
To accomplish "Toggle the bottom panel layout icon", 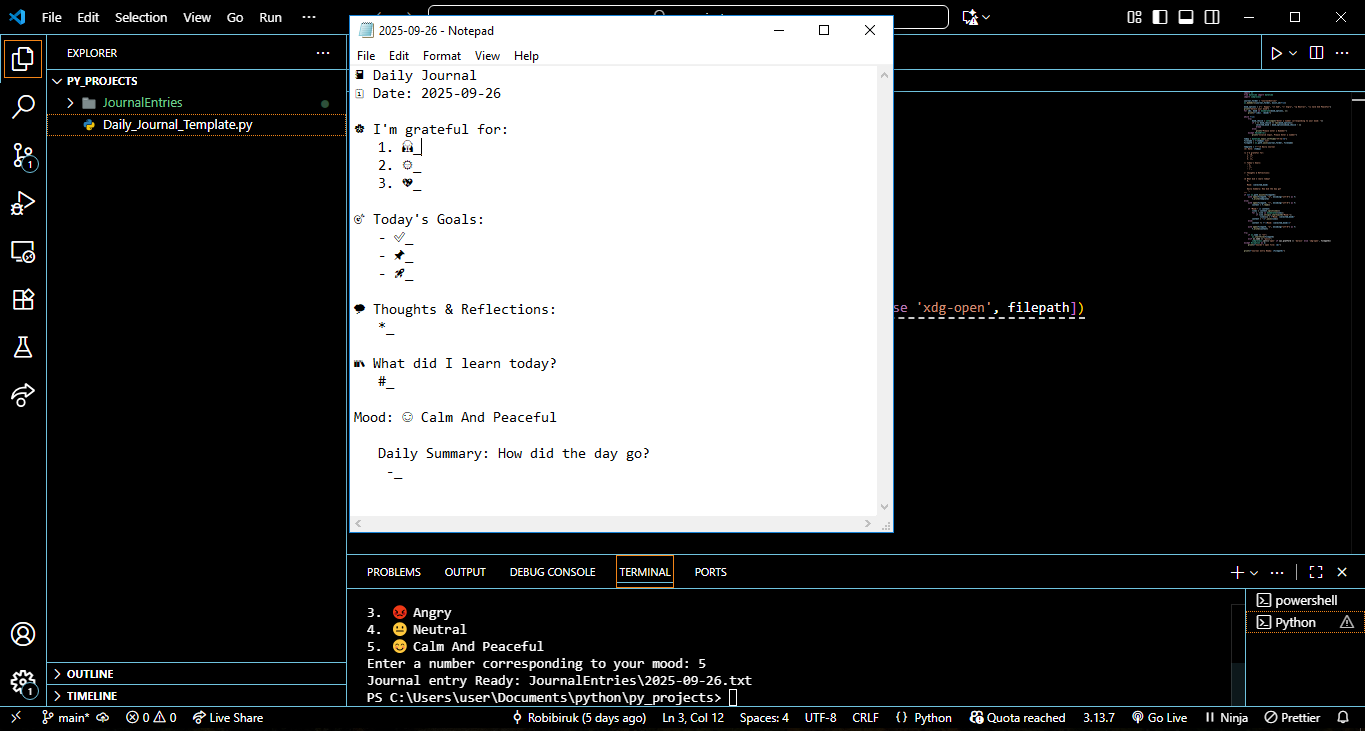I will [x=1186, y=17].
